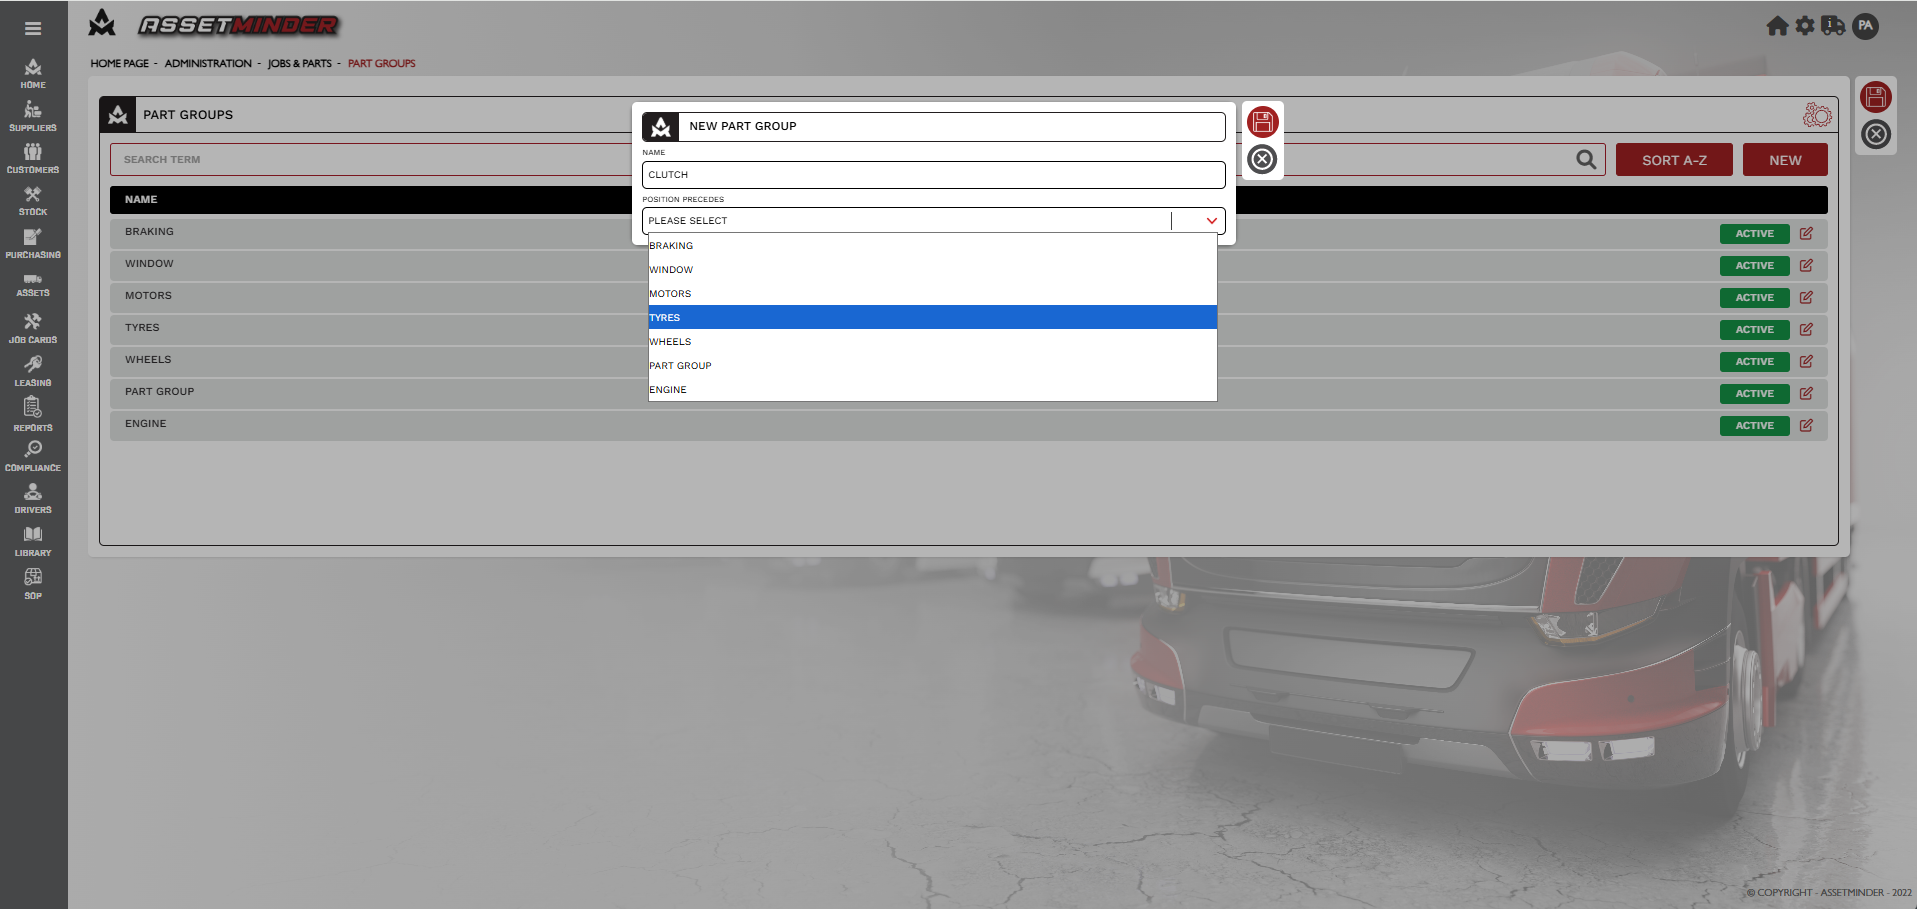Viewport: 1917px width, 909px height.
Task: Open the Suppliers section in sidebar
Action: pos(33,116)
